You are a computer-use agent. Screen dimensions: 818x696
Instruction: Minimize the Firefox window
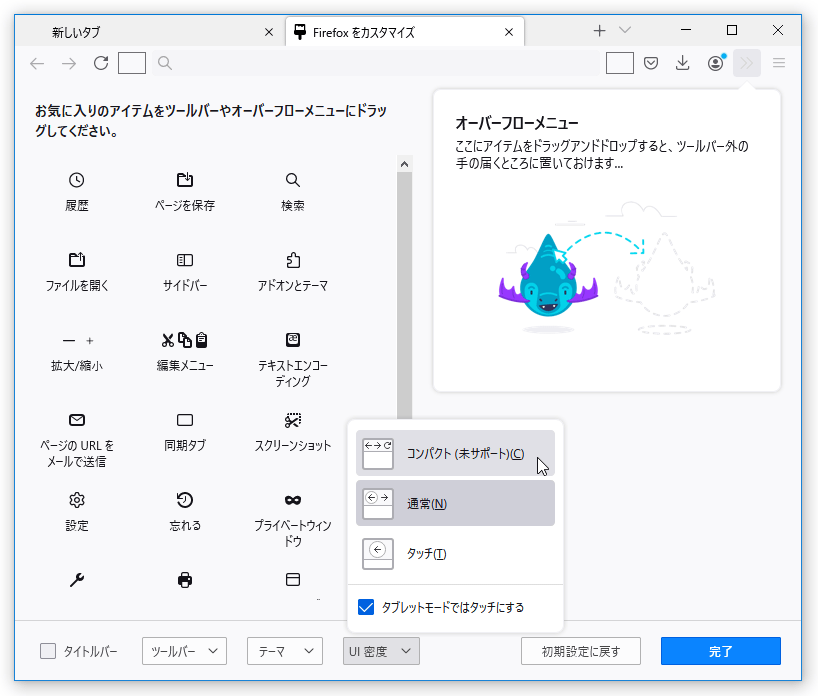pos(686,30)
